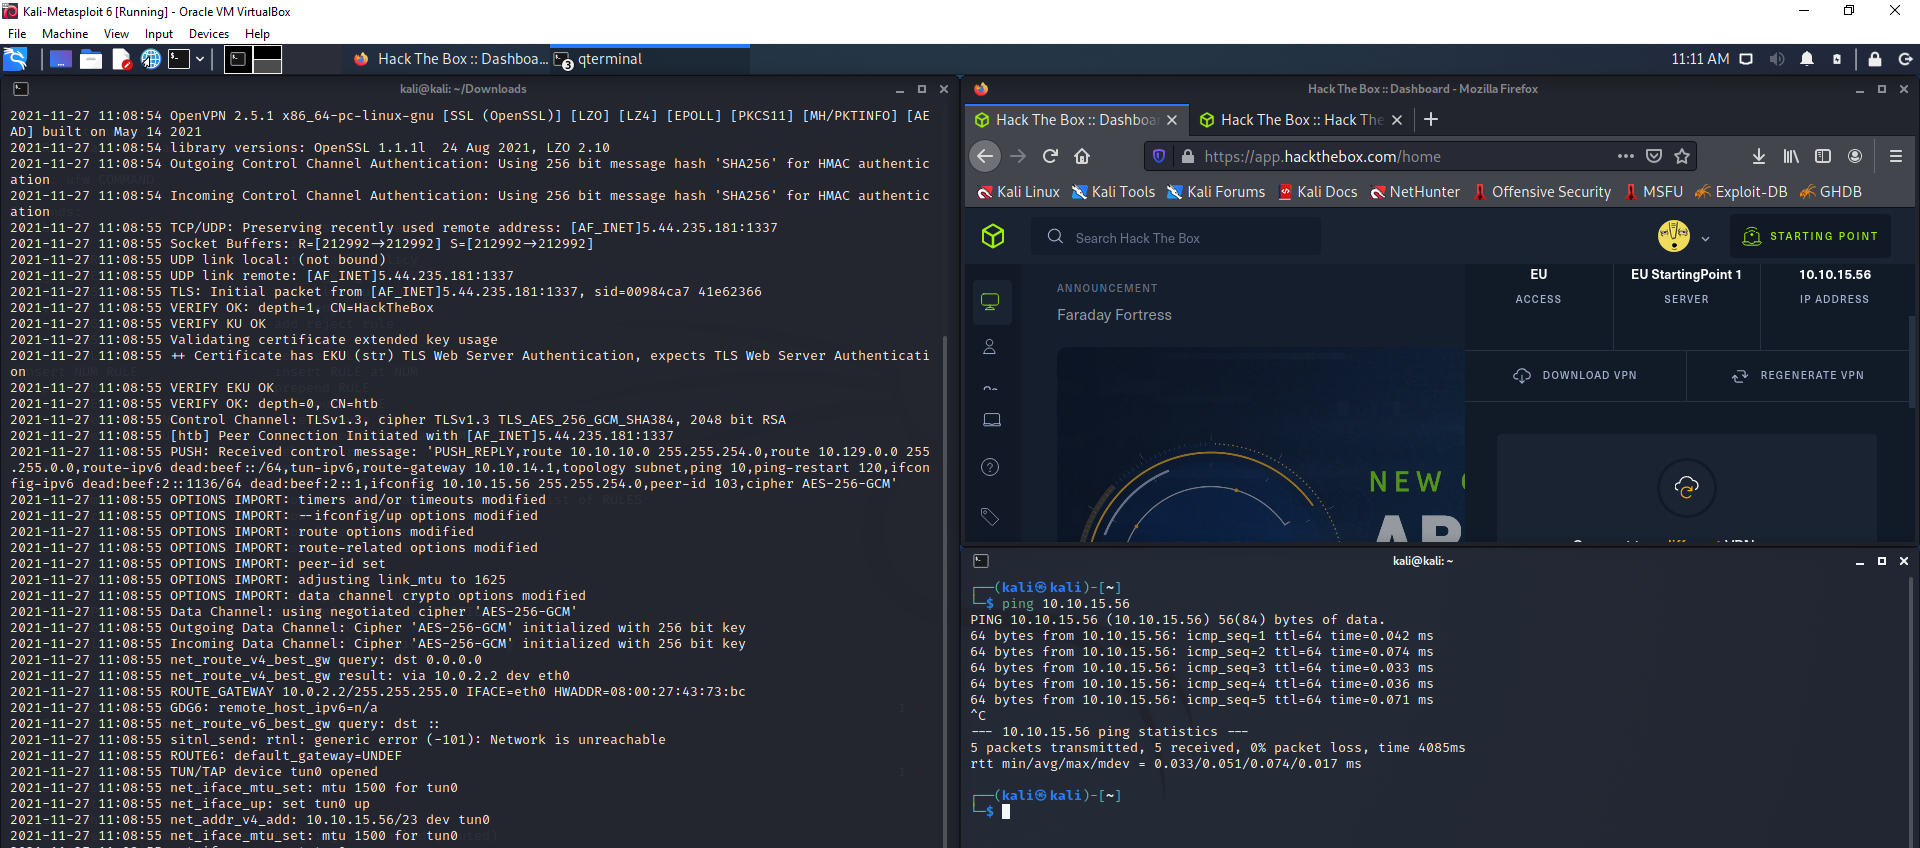Expand the terminal launcher dropdown arrow
The image size is (1920, 848).
(x=200, y=59)
